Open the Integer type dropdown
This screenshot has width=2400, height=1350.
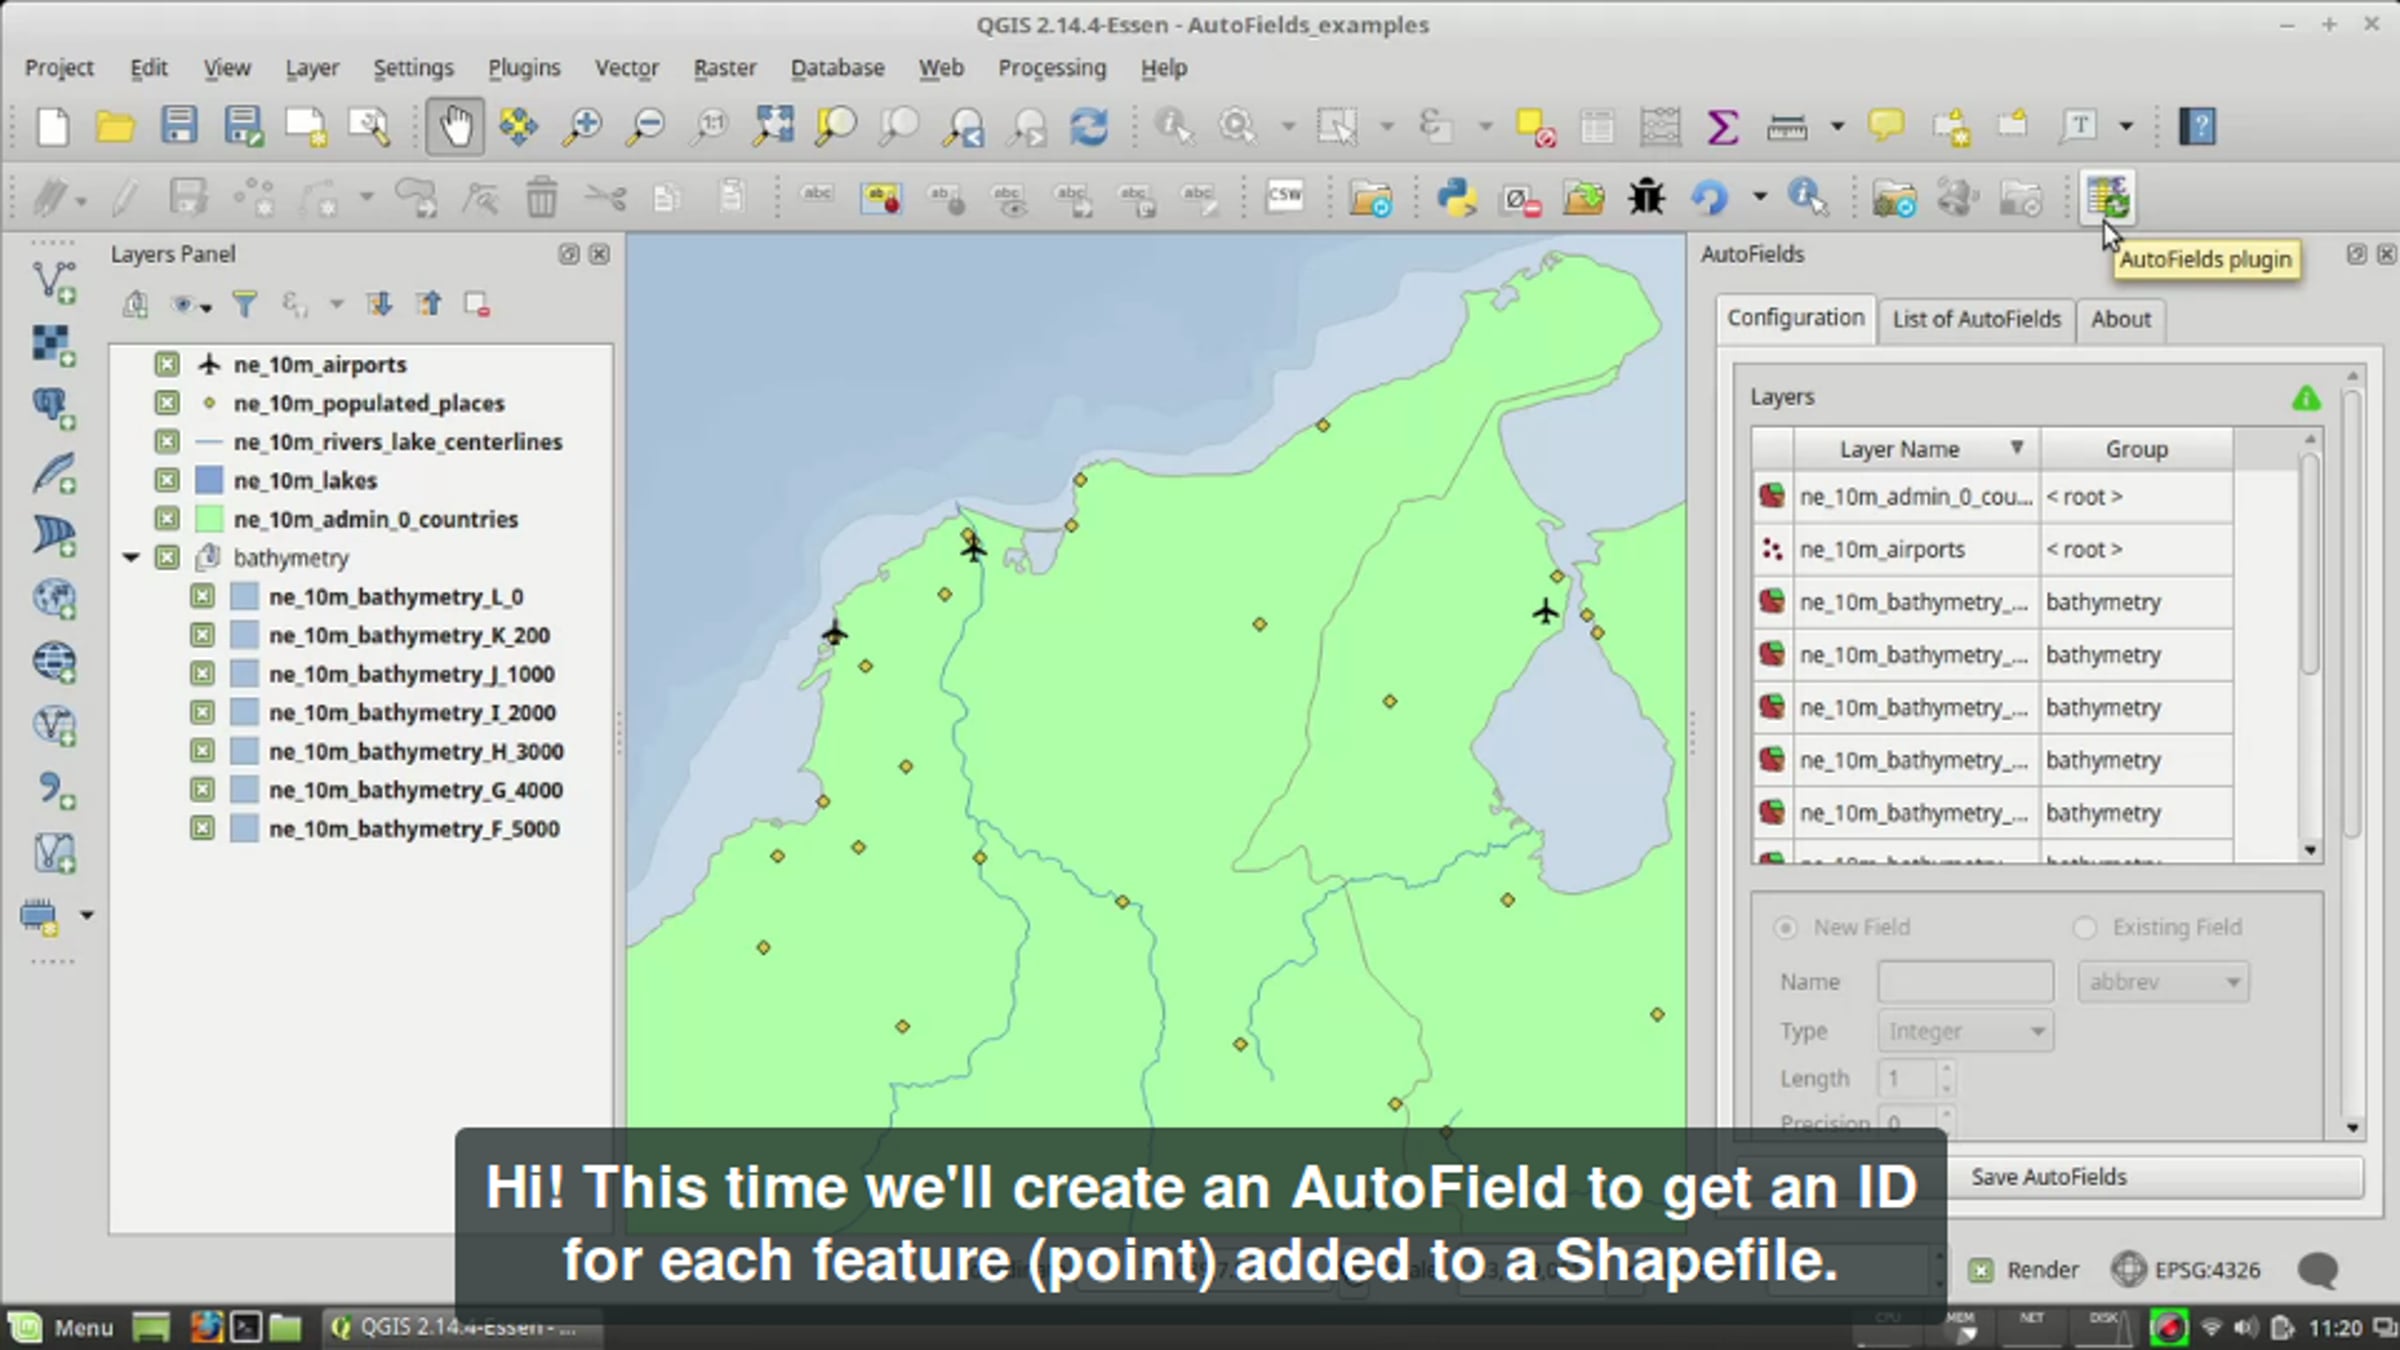coord(1965,1031)
